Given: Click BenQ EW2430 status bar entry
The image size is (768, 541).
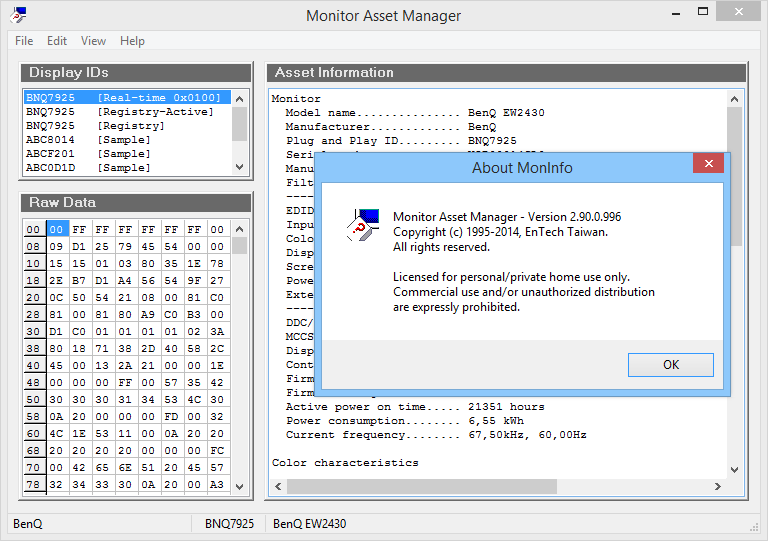Looking at the screenshot, I should coord(310,524).
